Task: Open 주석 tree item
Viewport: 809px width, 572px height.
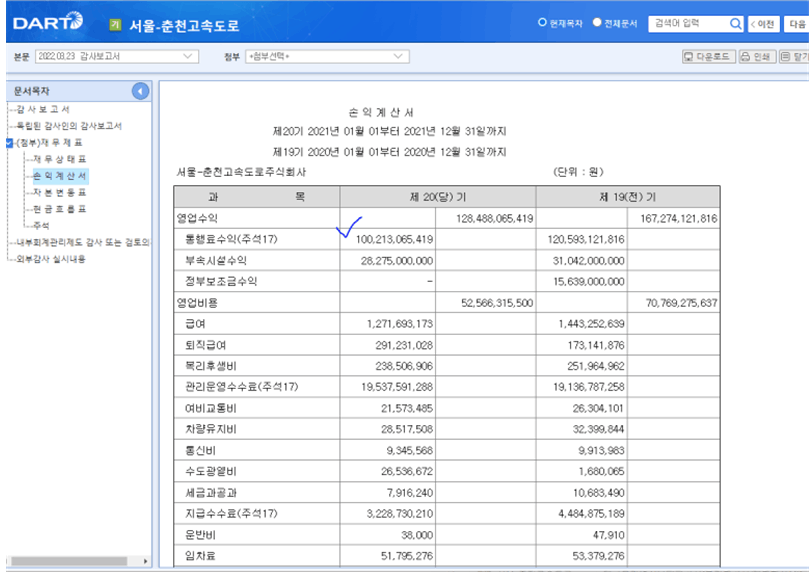Action: 41,225
